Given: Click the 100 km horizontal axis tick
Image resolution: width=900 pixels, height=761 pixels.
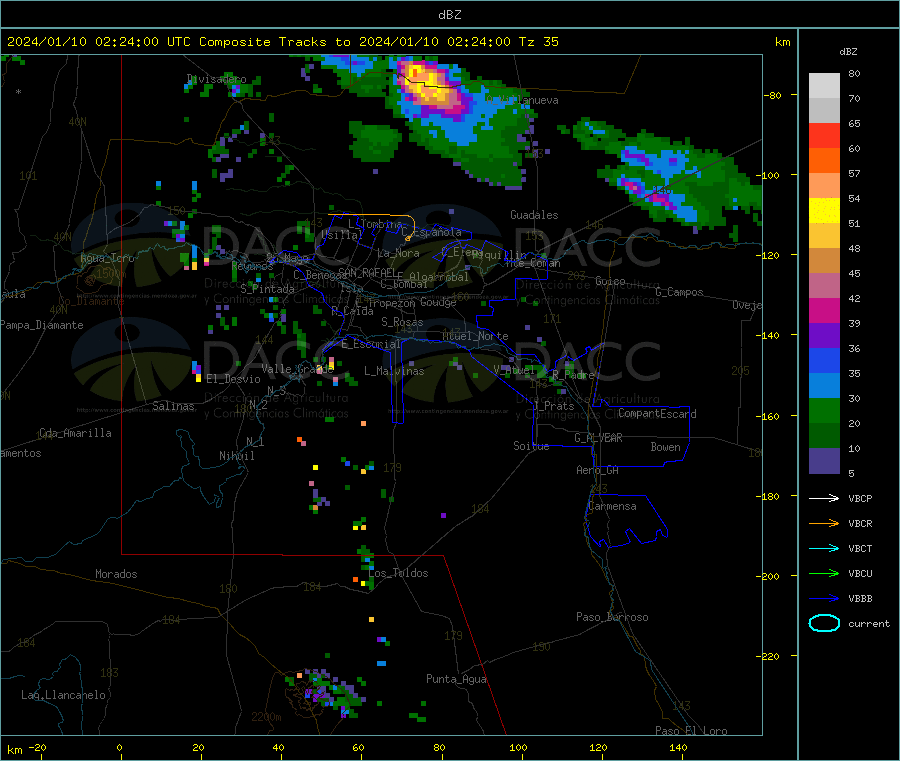Looking at the screenshot, I should pyautogui.click(x=518, y=747).
